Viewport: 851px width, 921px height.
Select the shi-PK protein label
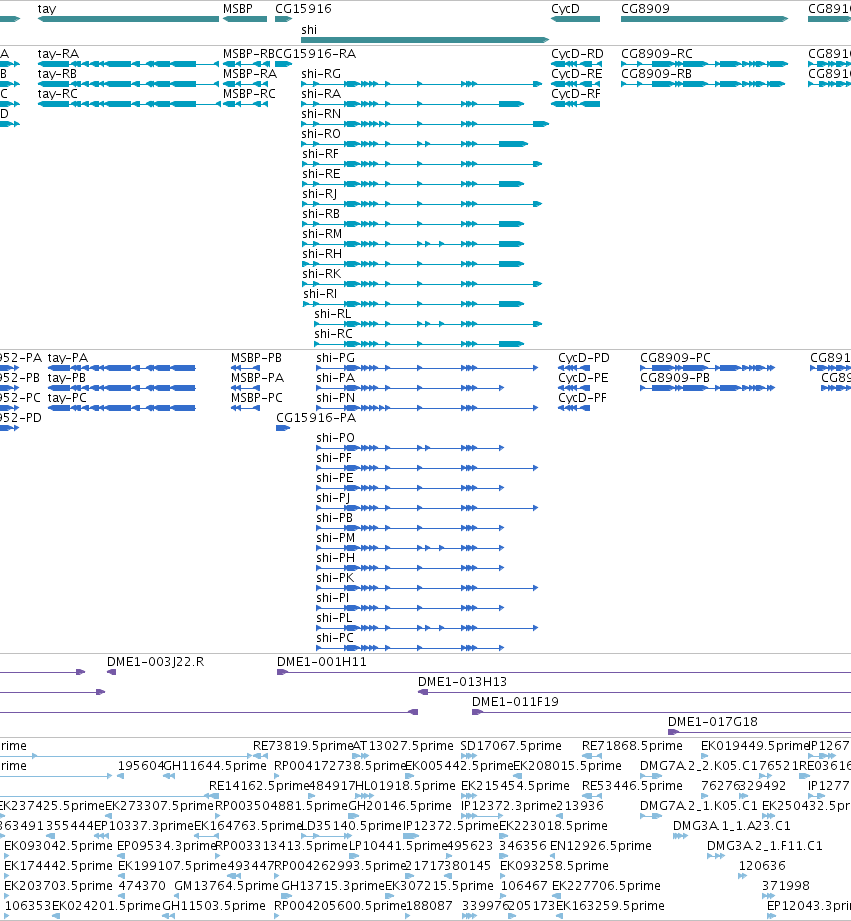point(335,578)
